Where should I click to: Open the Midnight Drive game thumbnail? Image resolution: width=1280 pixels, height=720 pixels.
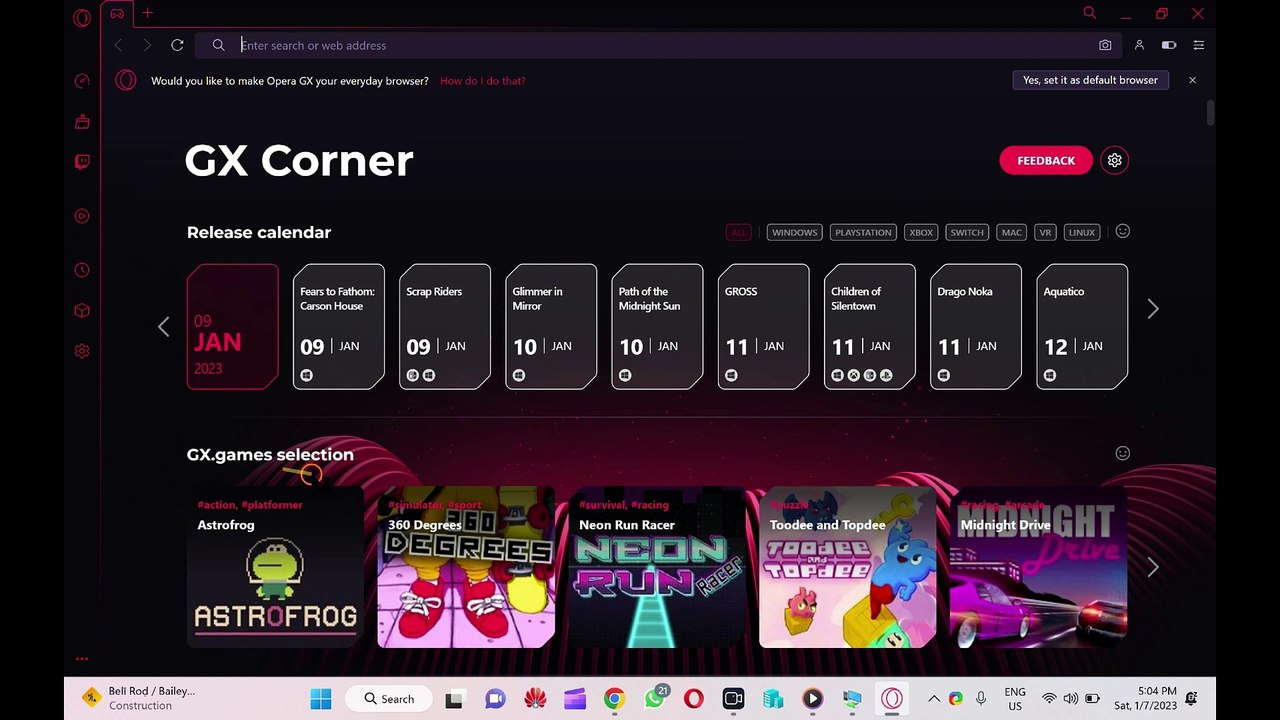[x=1039, y=567]
